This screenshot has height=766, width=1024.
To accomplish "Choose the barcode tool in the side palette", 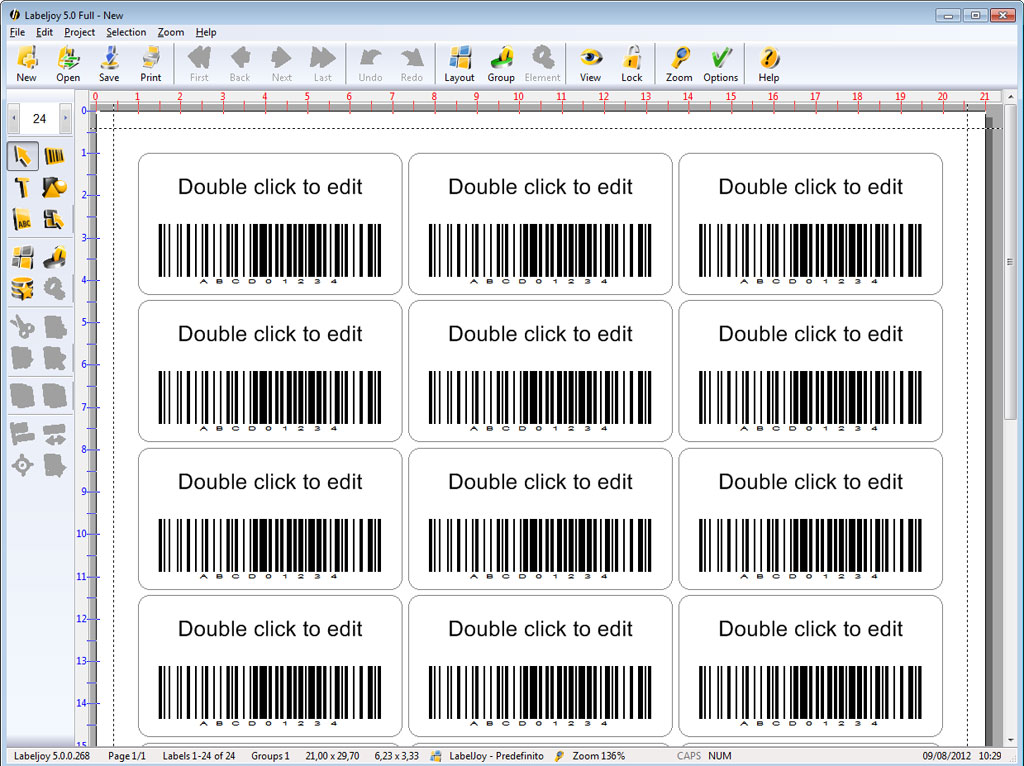I will click(54, 157).
